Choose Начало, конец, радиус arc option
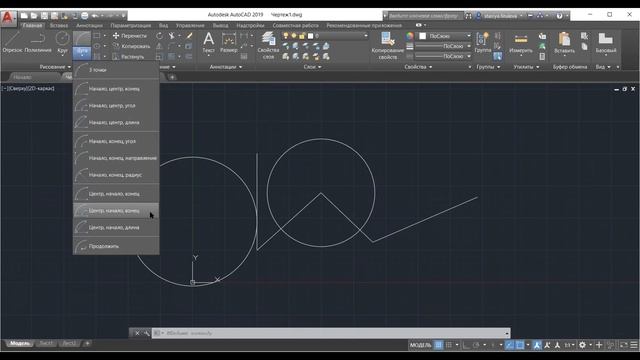Image resolution: width=640 pixels, height=360 pixels. pyautogui.click(x=116, y=175)
